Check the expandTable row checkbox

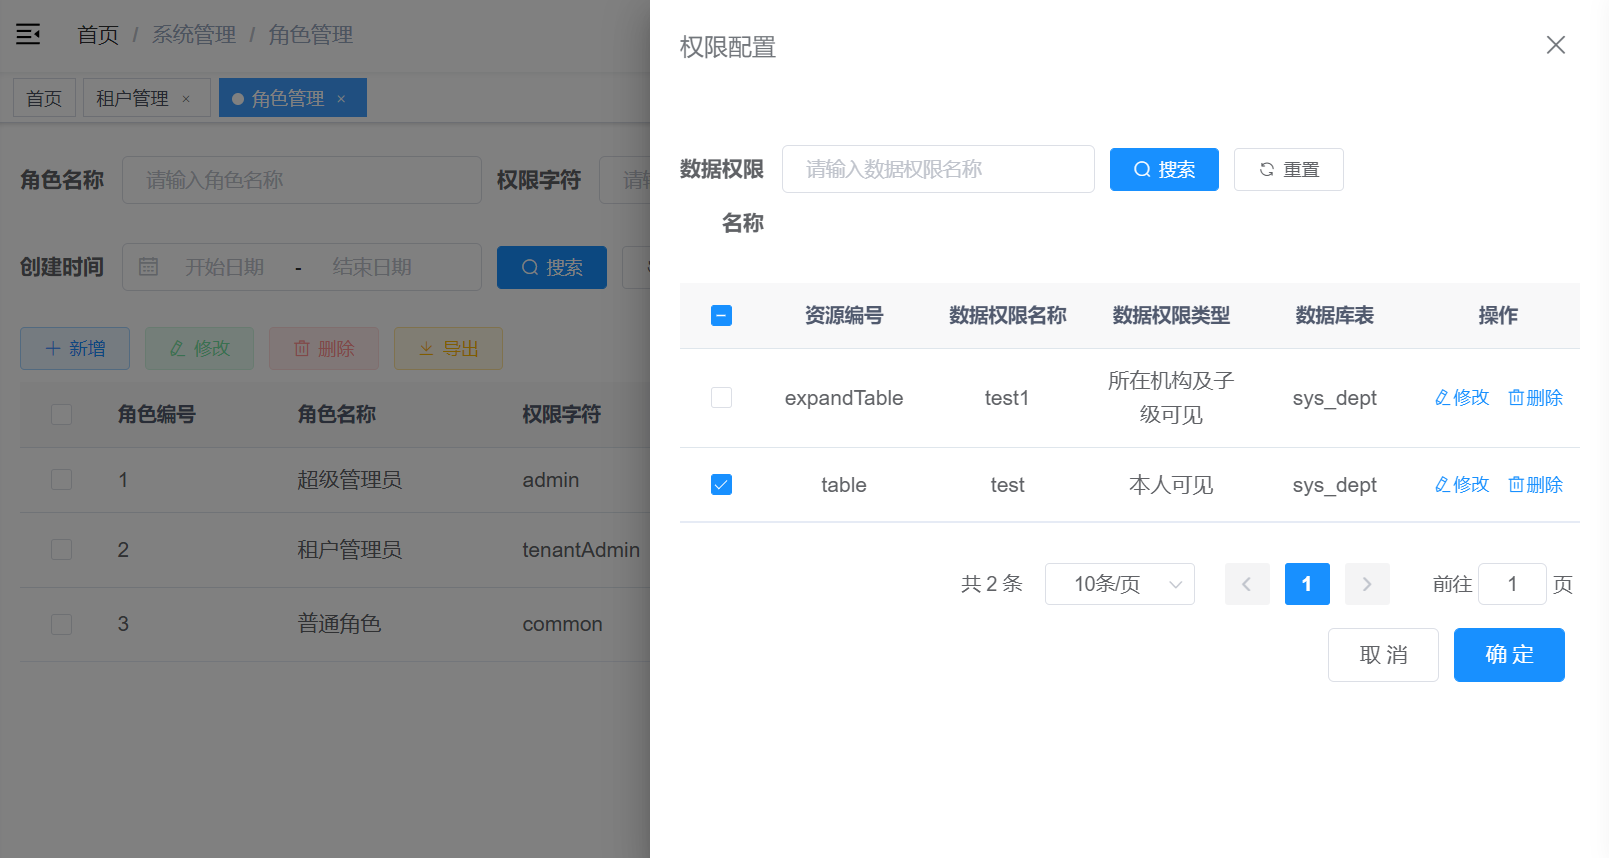coord(721,398)
